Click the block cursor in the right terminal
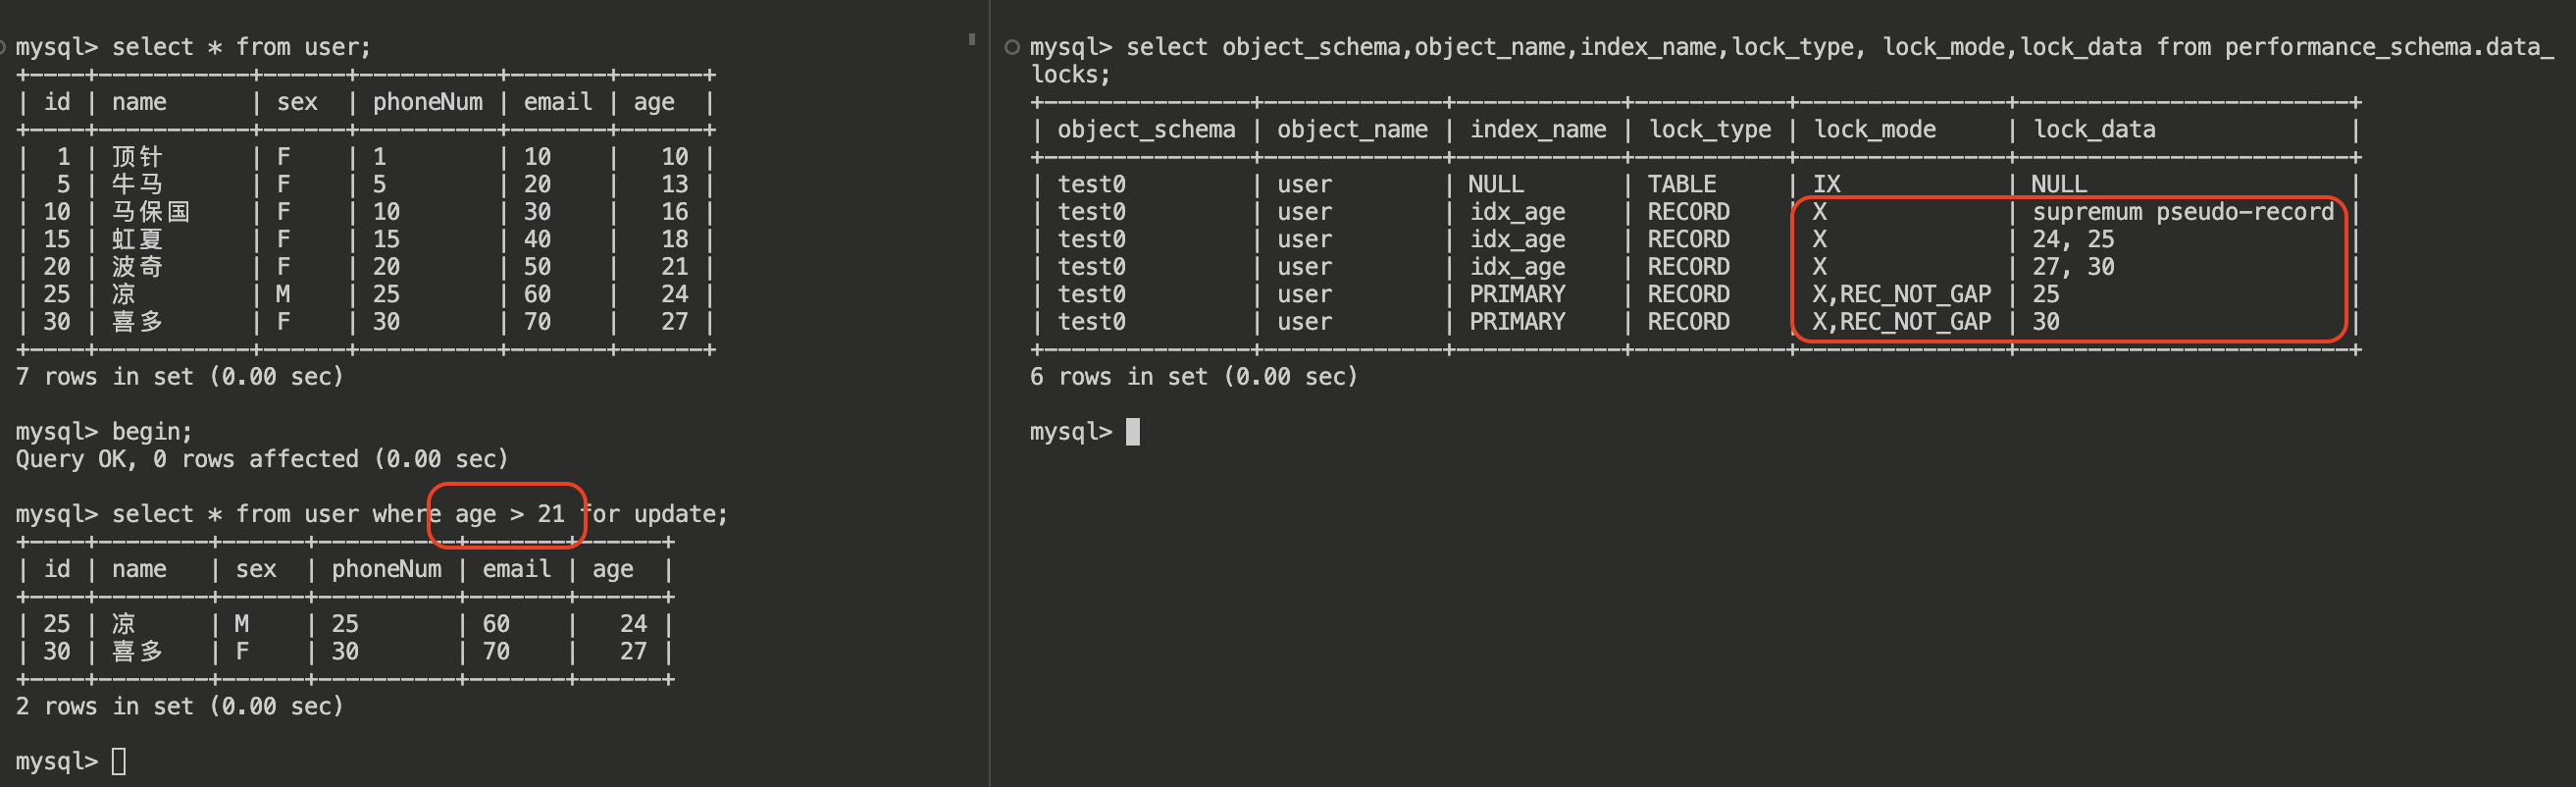The width and height of the screenshot is (2576, 787). point(1132,432)
